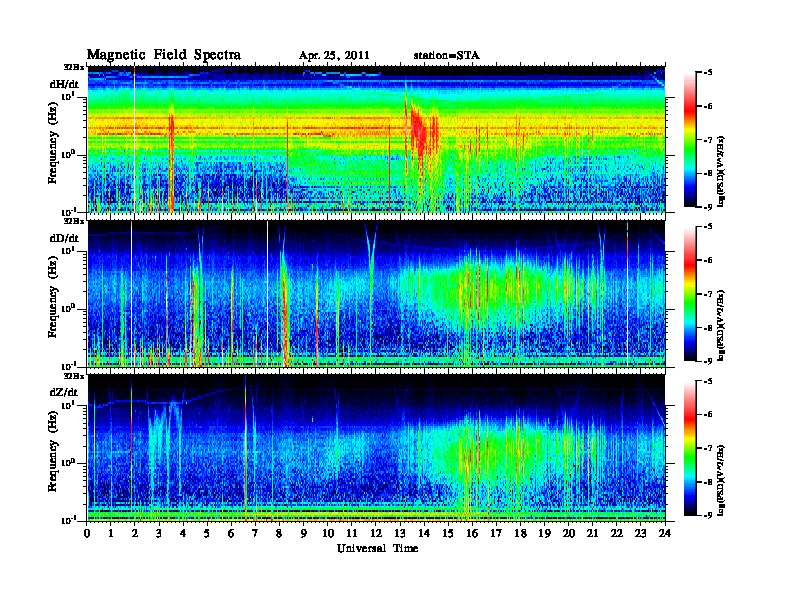Click hour 18 tick on Universal Time axis
792x612 pixels.
tap(520, 533)
